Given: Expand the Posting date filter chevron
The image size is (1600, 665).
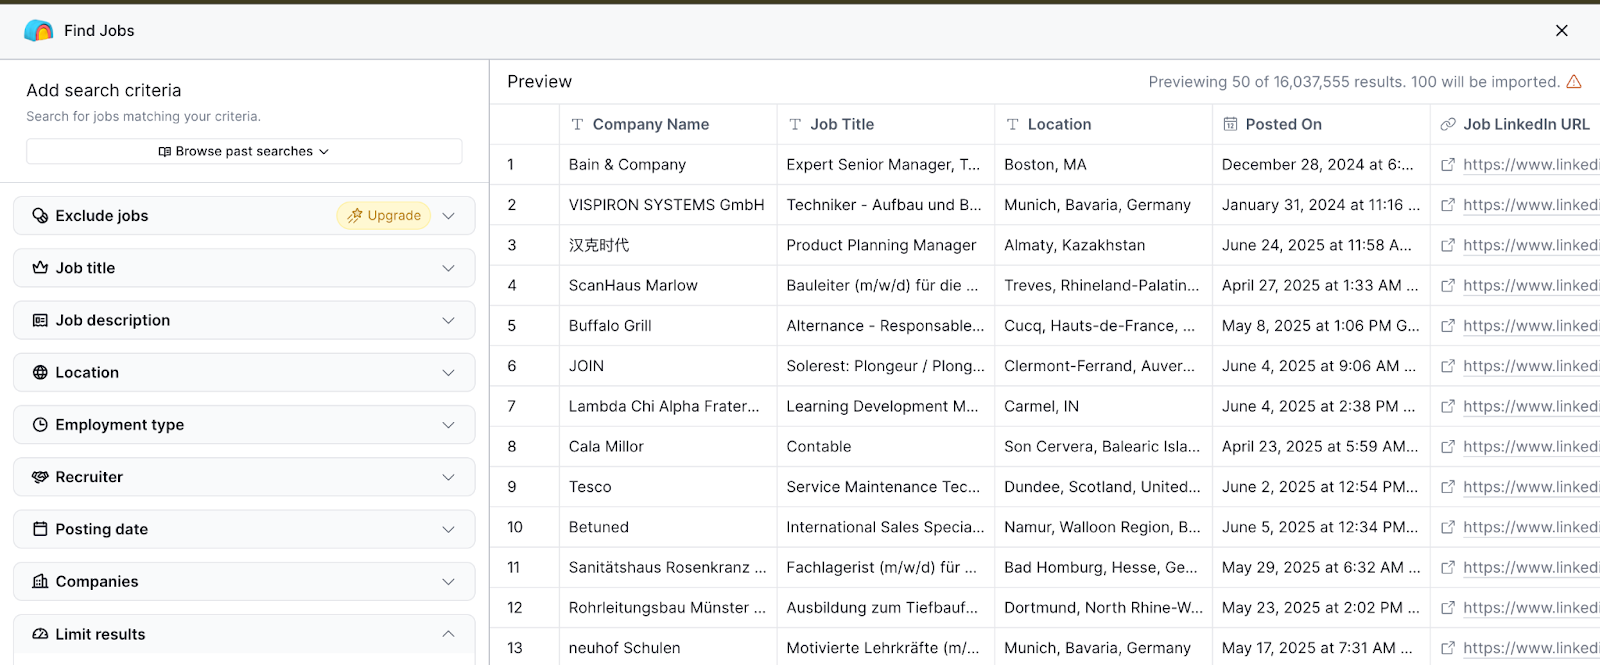Looking at the screenshot, I should tap(448, 529).
